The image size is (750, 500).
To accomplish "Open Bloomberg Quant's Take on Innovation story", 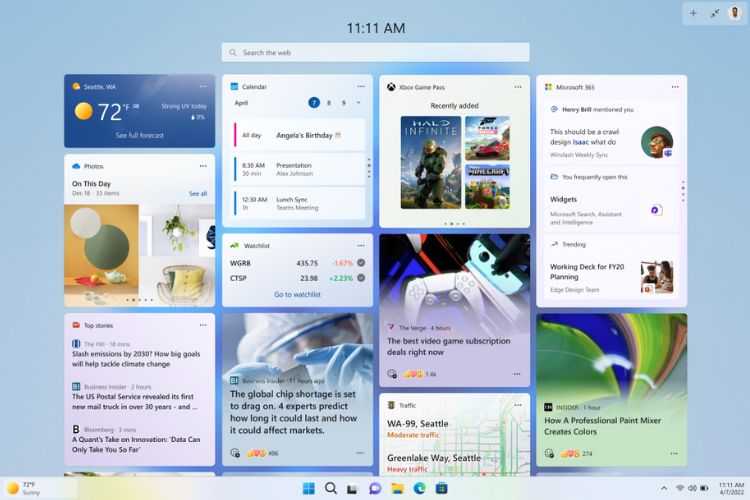I will point(136,440).
